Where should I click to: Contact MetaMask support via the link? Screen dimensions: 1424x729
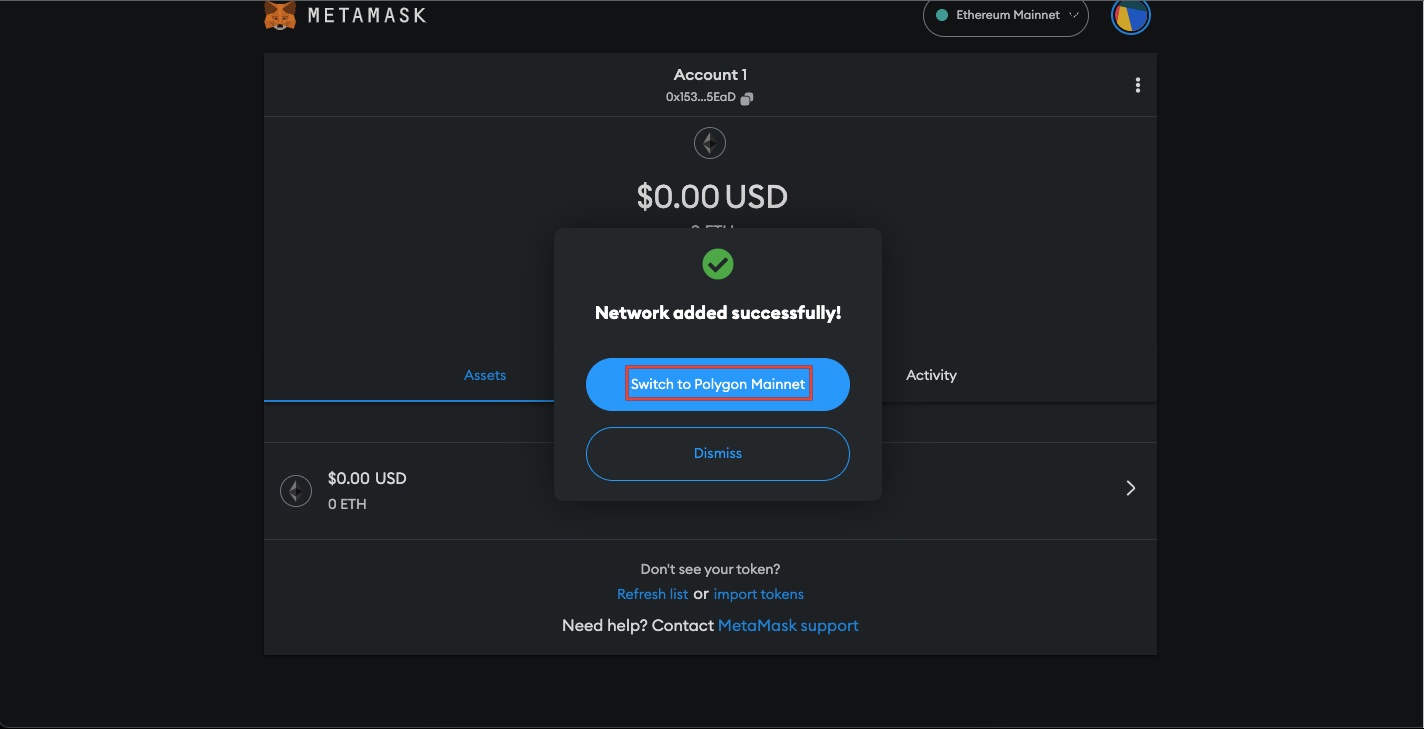point(787,625)
